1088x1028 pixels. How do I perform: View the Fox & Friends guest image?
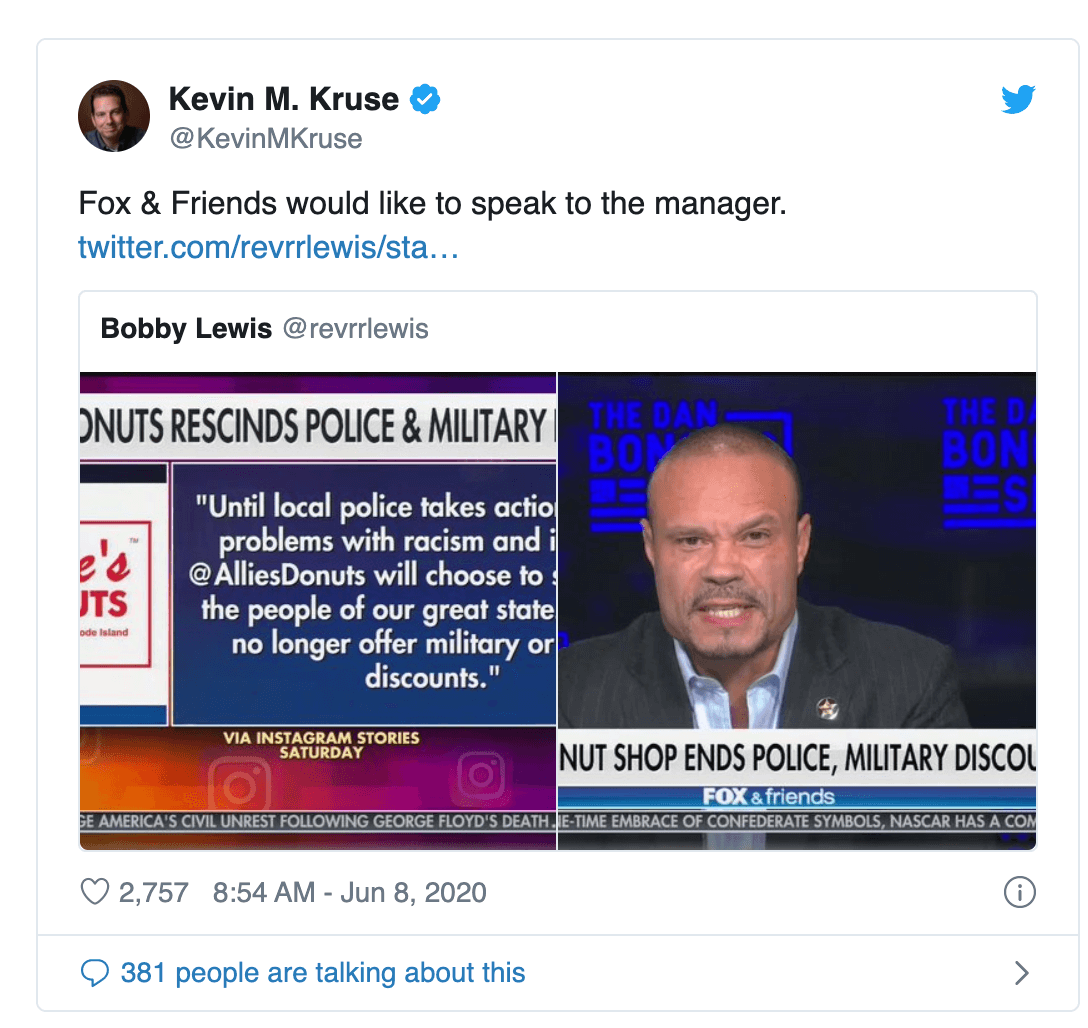797,611
